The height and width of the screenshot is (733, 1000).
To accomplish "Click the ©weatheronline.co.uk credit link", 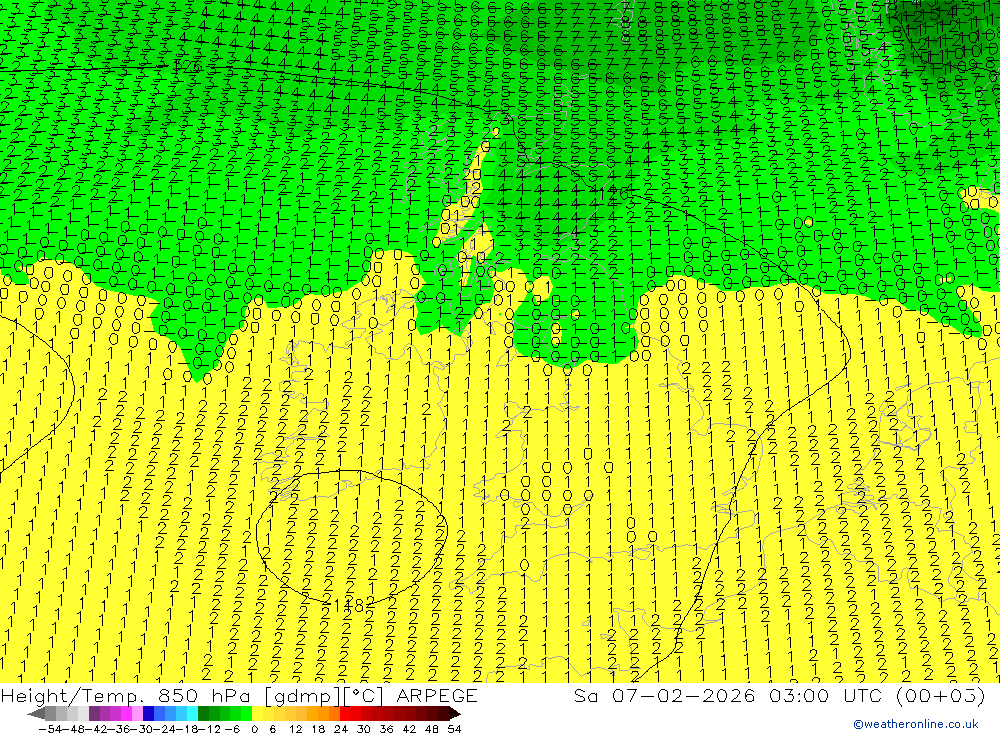I will (915, 724).
